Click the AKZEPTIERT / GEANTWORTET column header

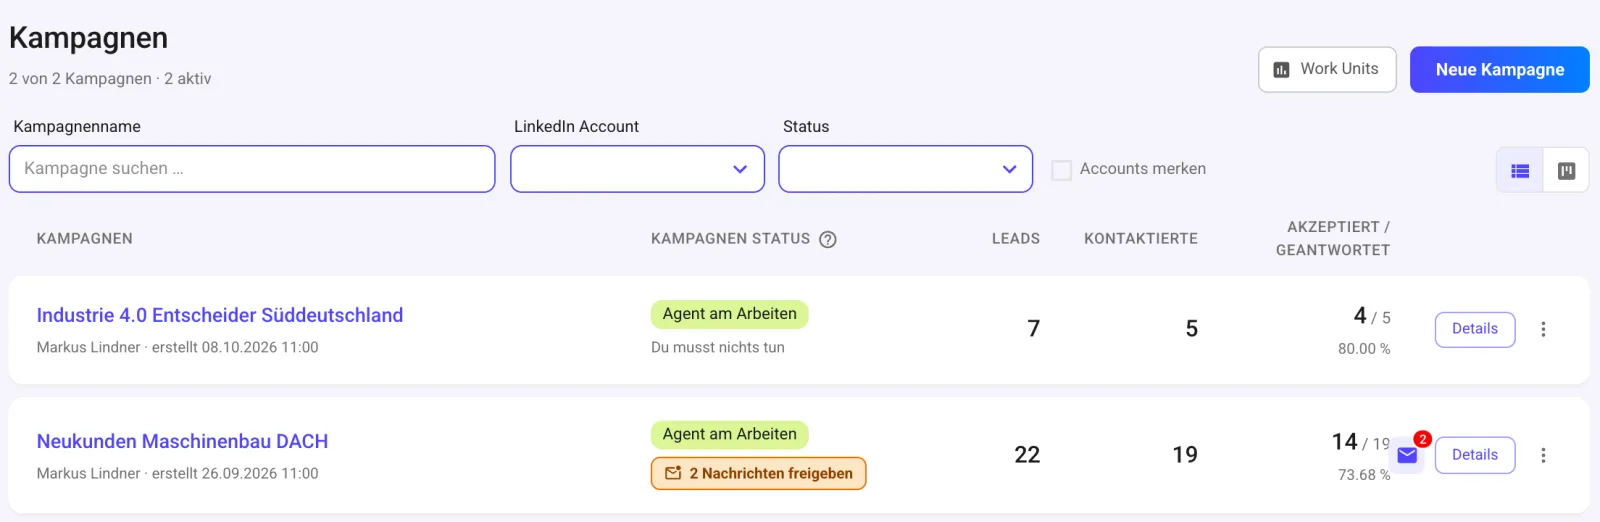1333,239
